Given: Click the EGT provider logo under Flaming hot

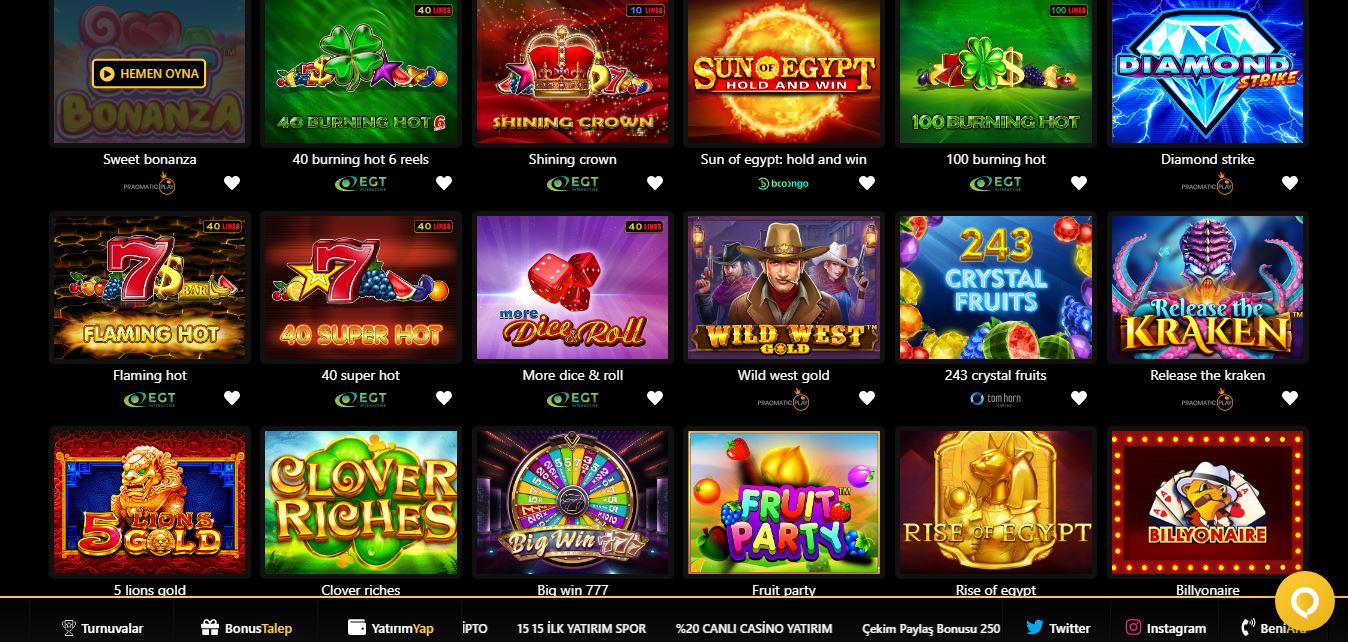Looking at the screenshot, I should coord(150,398).
